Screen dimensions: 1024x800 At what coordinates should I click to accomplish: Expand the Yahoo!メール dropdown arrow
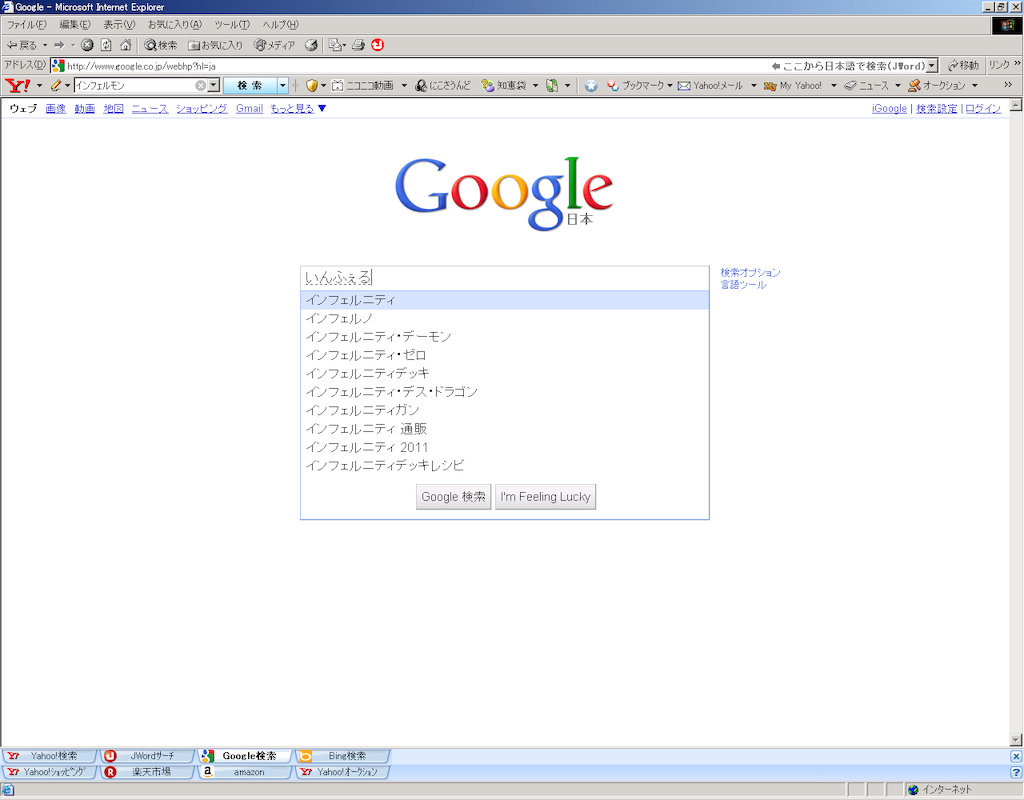point(754,86)
